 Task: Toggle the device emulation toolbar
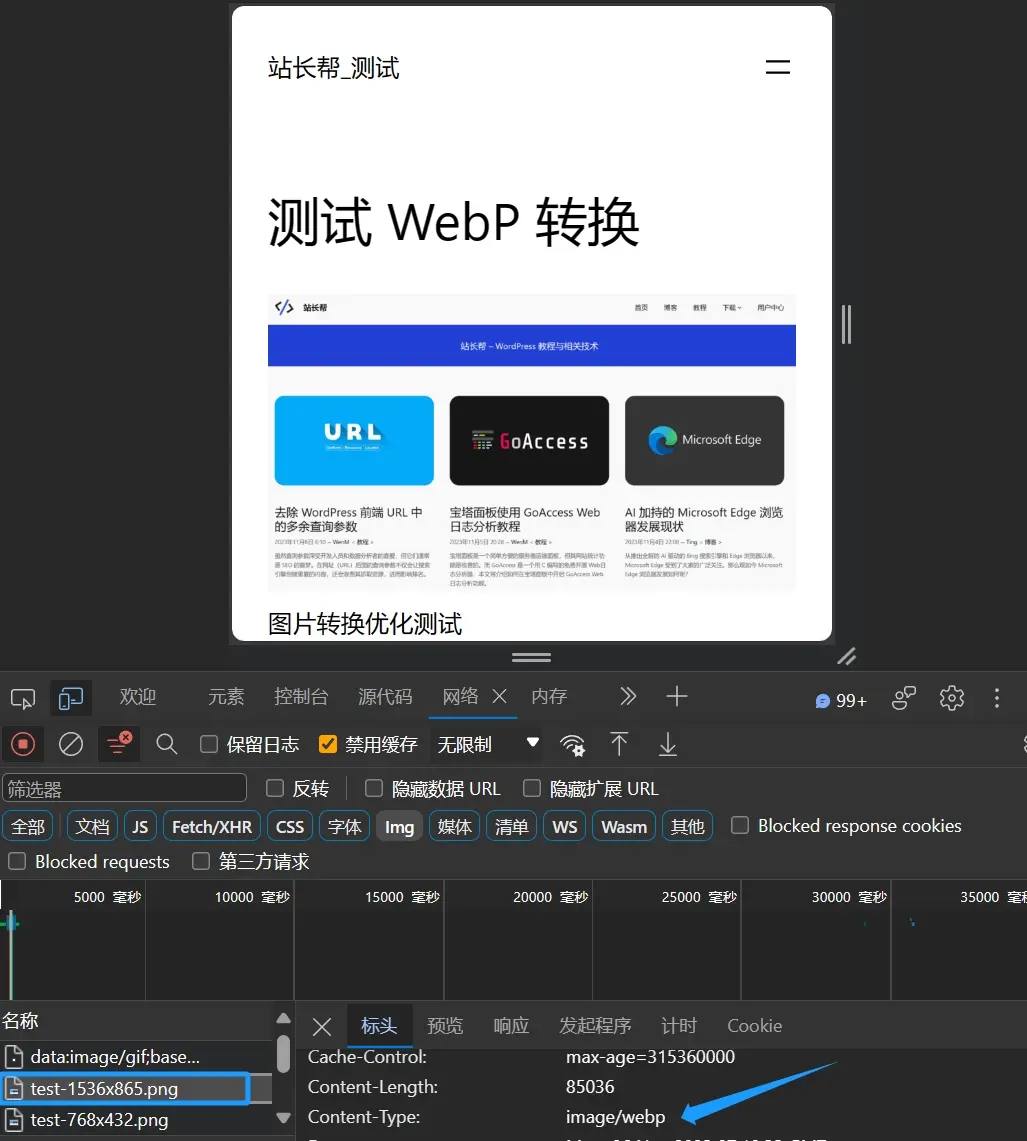(70, 697)
